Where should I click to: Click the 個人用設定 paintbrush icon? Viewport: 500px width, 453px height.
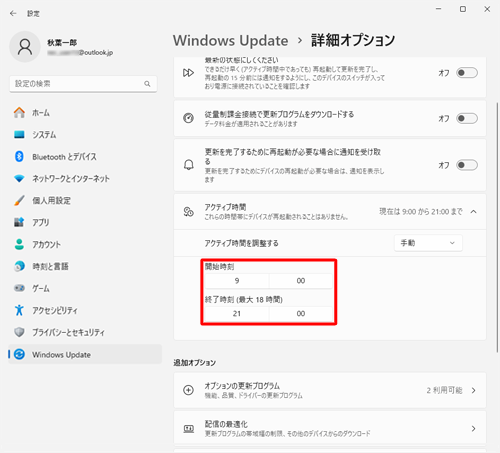(x=19, y=200)
